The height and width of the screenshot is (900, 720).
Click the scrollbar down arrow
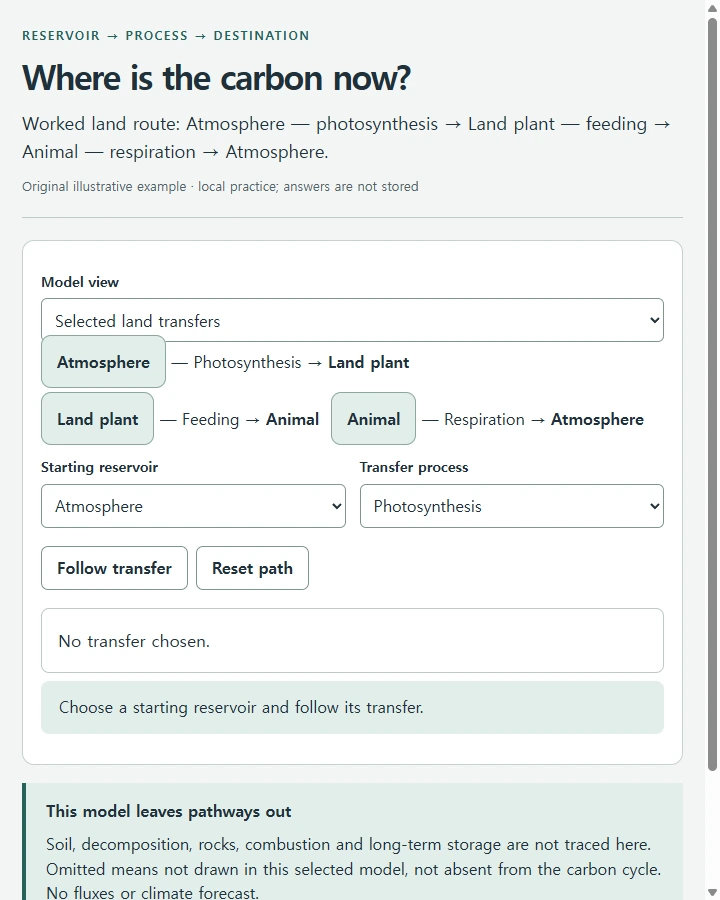point(712,893)
